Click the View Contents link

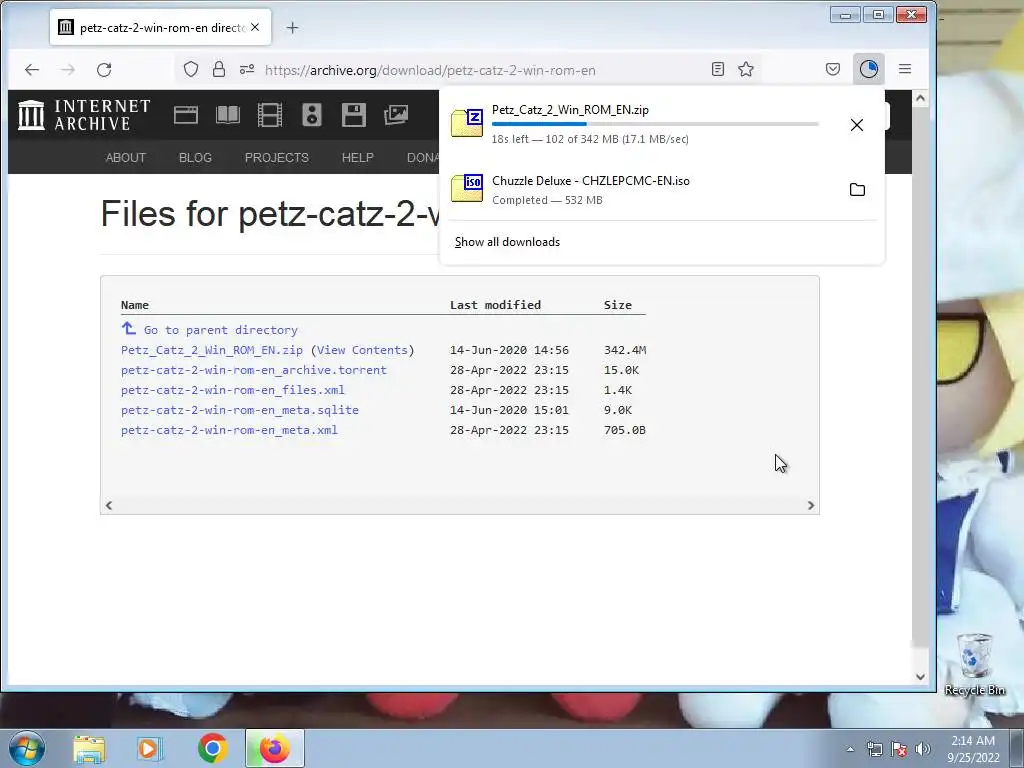pos(362,350)
